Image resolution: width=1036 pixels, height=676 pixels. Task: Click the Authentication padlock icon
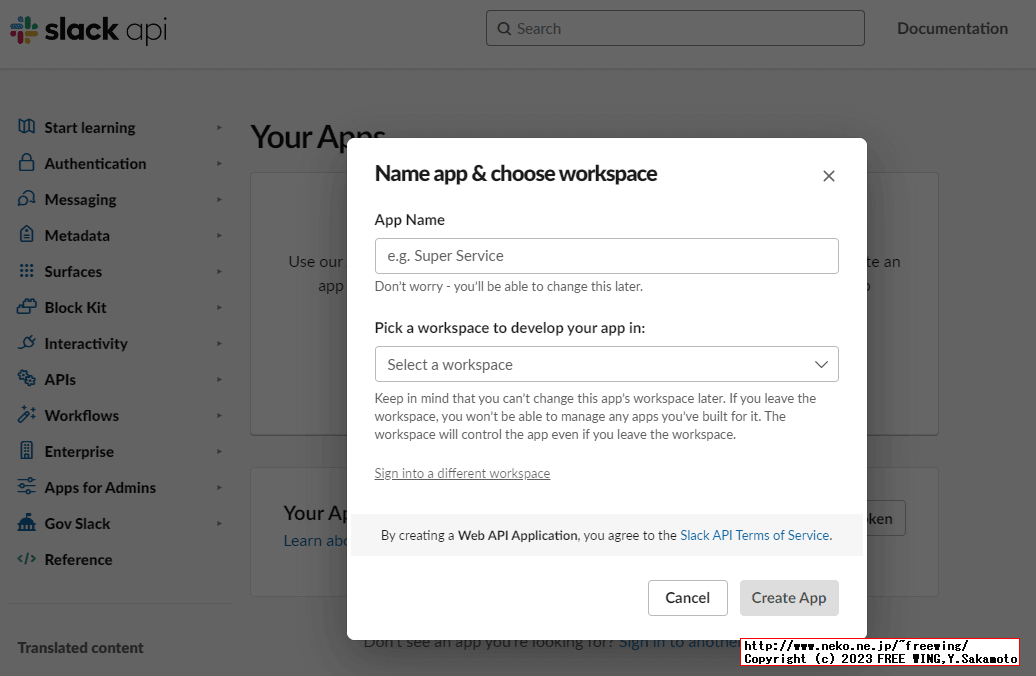coord(27,163)
